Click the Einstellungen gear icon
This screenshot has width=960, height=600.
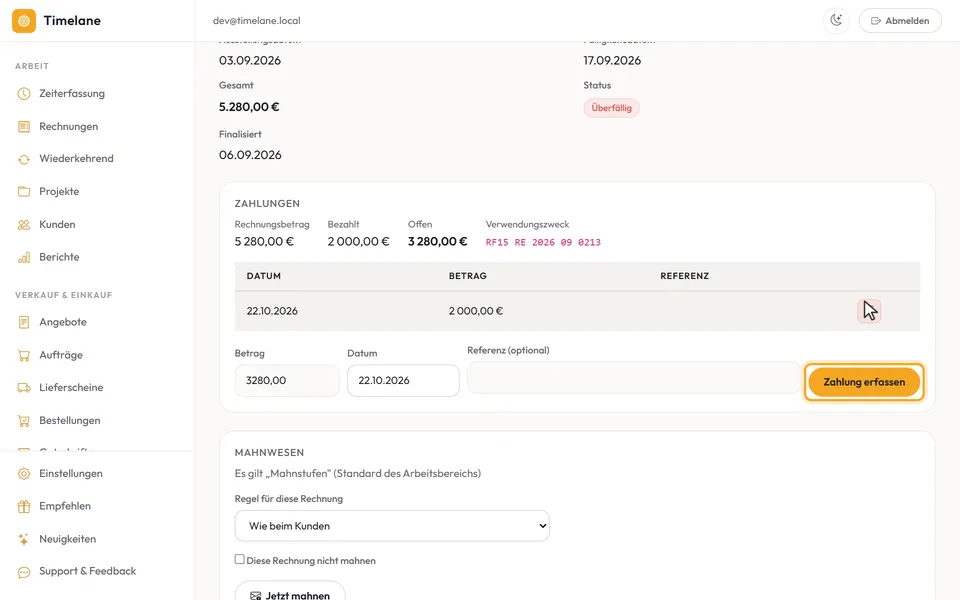pos(24,474)
